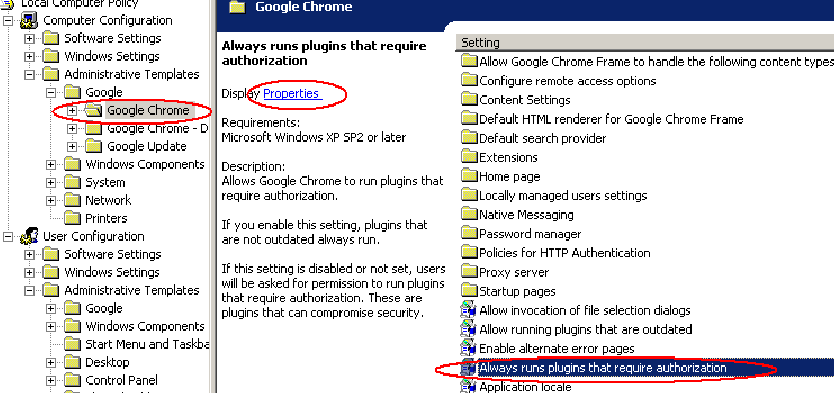Expand Windows Settings under Computer Configuration
Screen dimensions: 834x393
(x=29, y=57)
